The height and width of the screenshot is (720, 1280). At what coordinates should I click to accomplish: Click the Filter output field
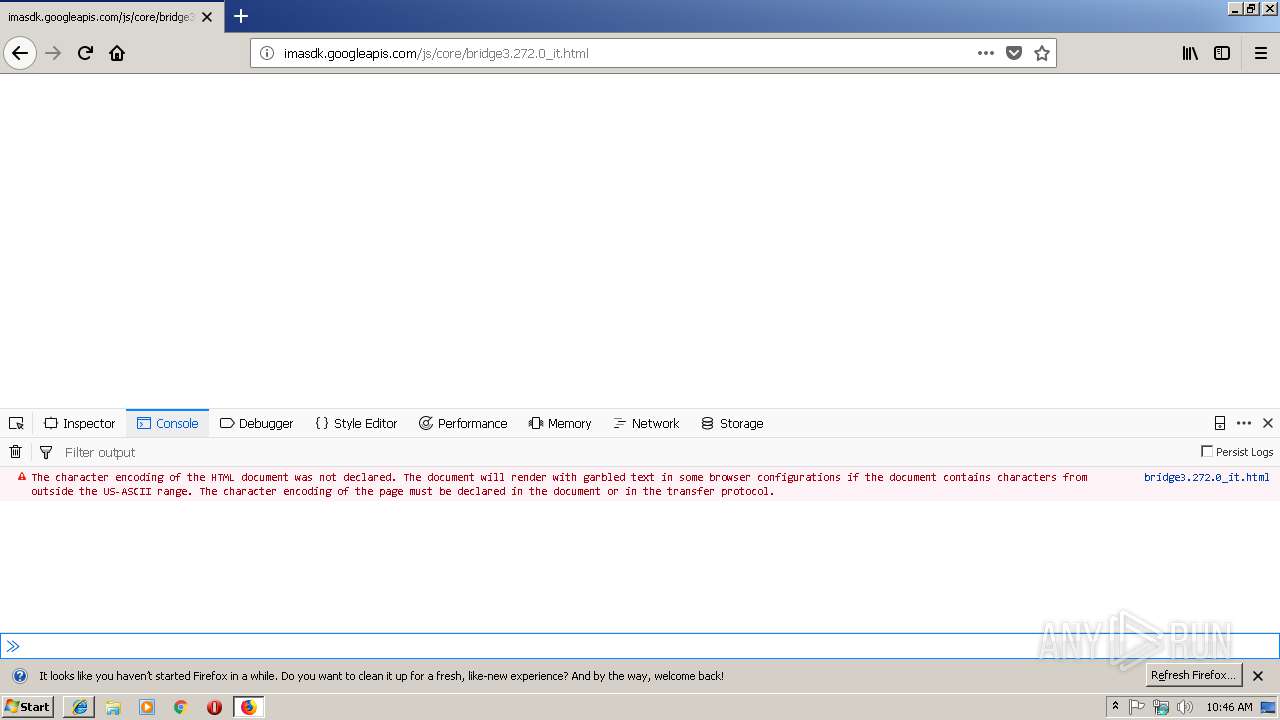click(x=626, y=452)
